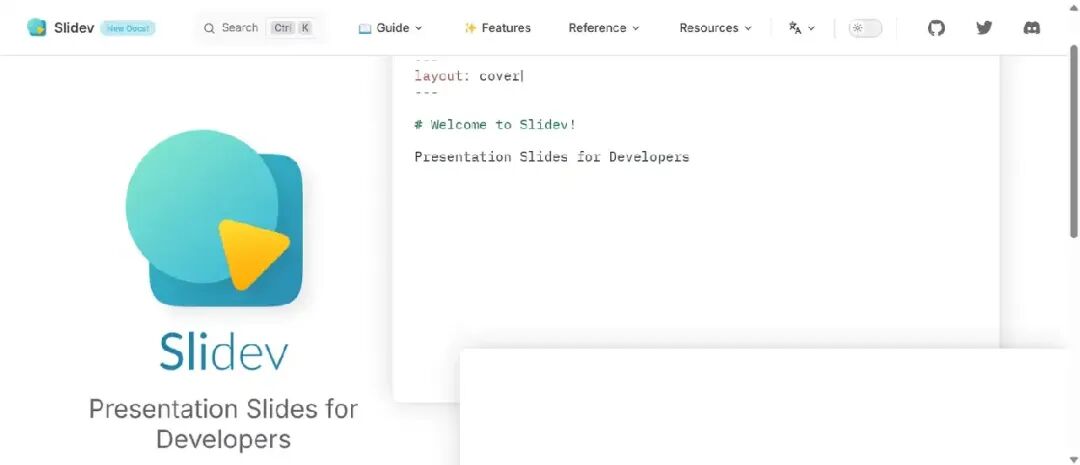Open the language translation selector
This screenshot has height=465, width=1080.
(x=802, y=28)
